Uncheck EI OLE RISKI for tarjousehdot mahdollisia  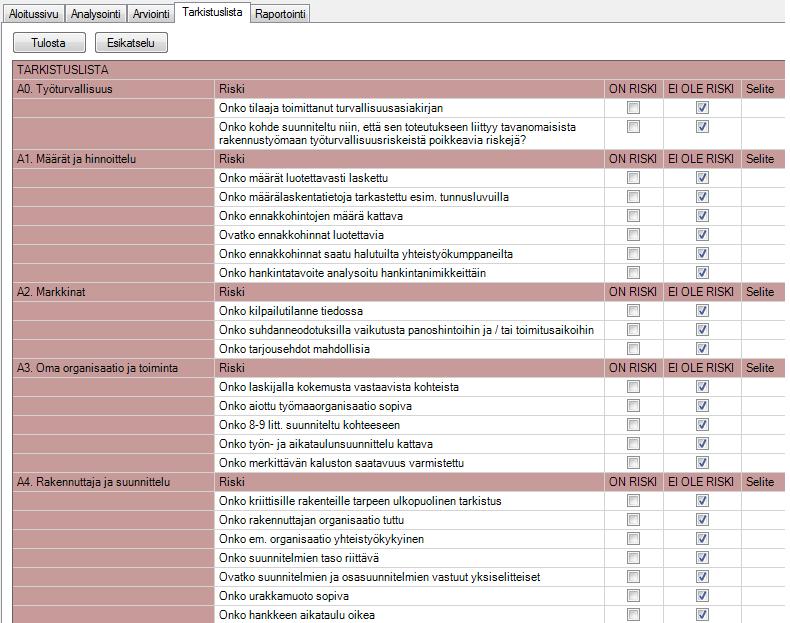702,349
